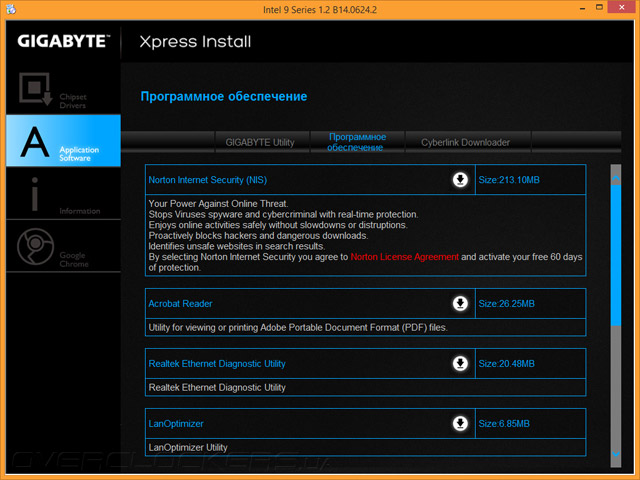Screen dimensions: 640x480
Task: Click the Norton Internet Security (NIS) title
Action: point(207,180)
